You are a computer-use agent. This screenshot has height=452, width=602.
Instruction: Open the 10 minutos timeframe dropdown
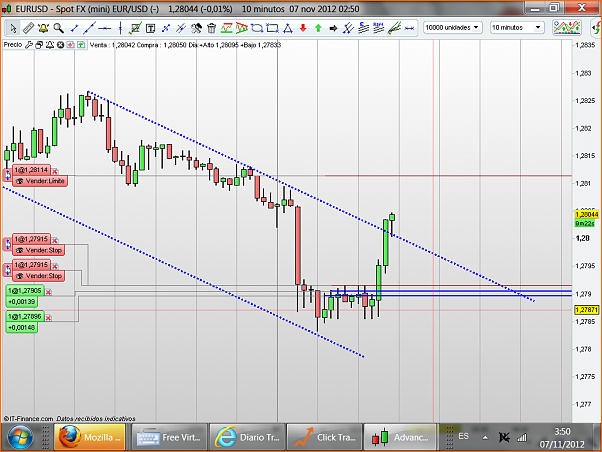pos(517,28)
